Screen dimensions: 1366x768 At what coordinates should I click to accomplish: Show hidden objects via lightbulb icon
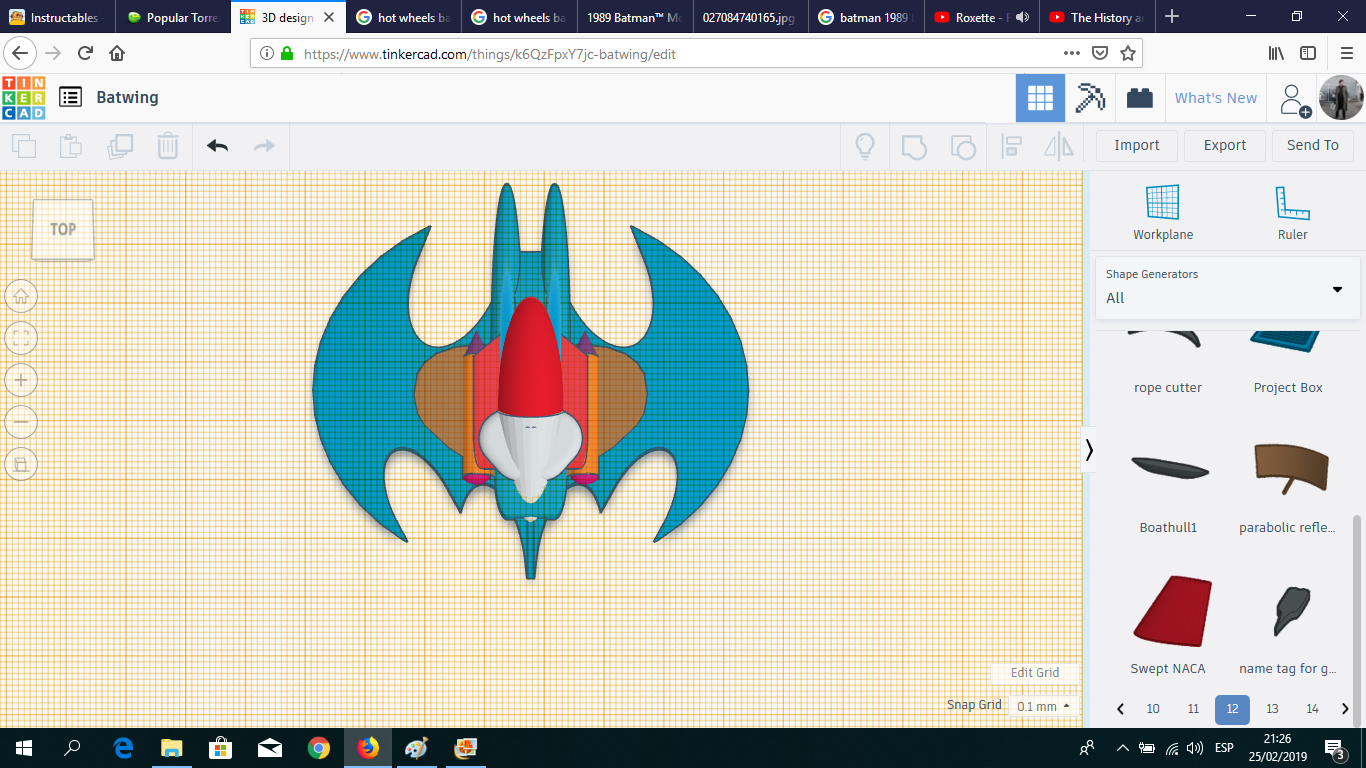point(864,146)
